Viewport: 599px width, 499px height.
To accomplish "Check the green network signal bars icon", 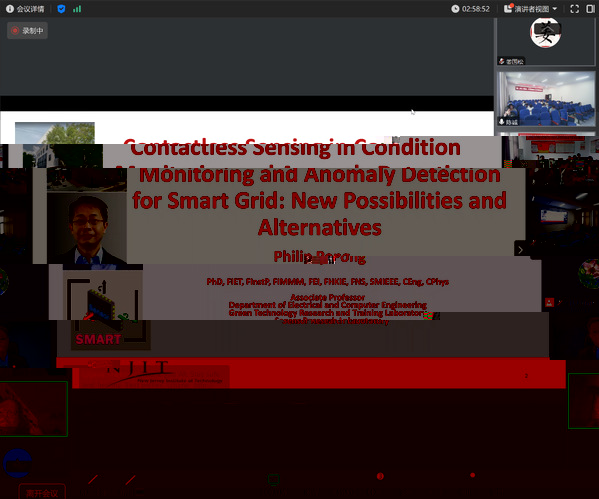I will click(77, 9).
